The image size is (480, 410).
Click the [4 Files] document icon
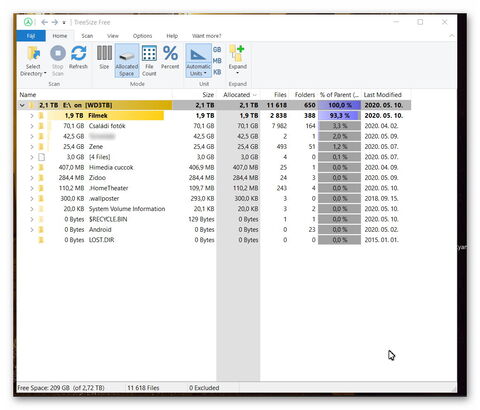tap(41, 157)
